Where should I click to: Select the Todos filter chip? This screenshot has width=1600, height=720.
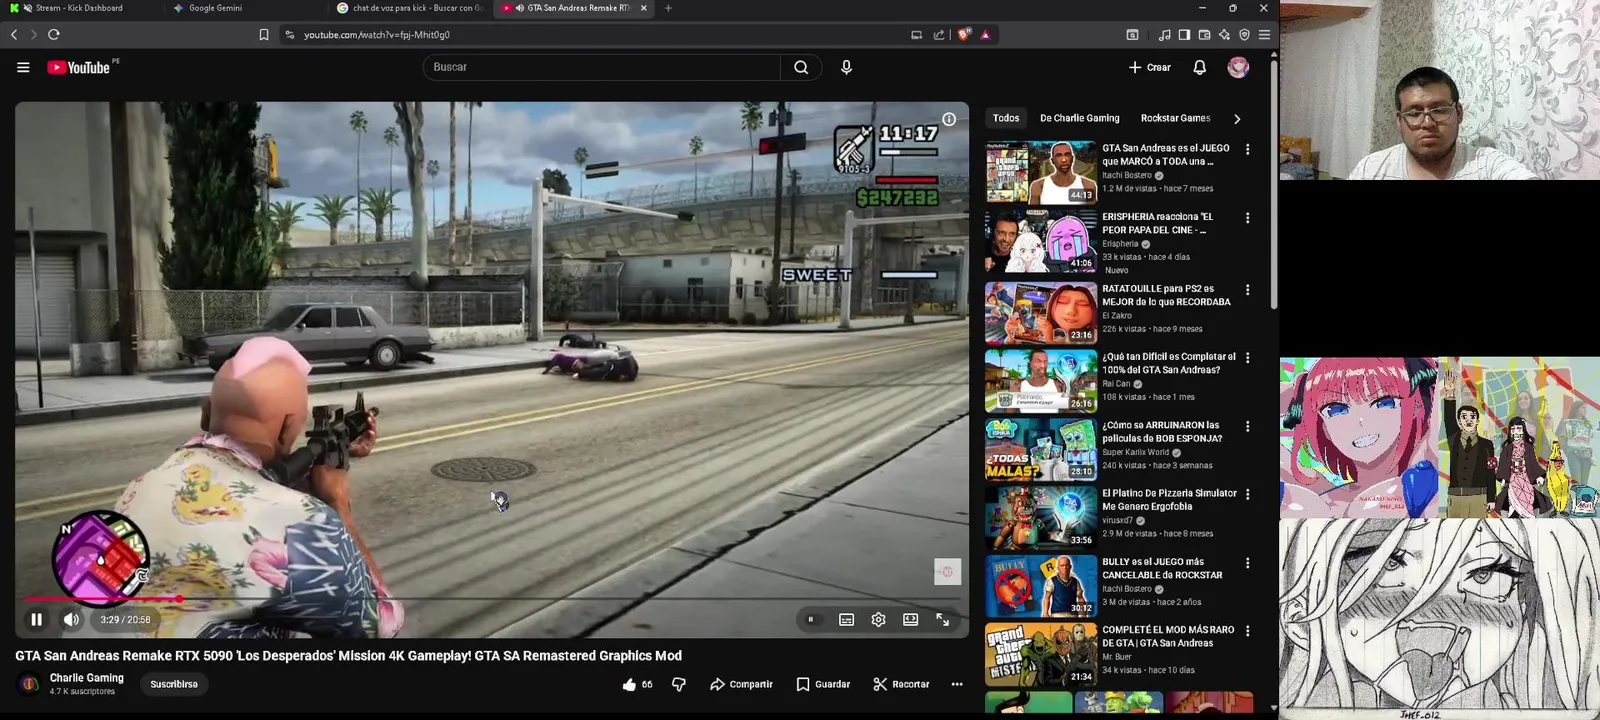tap(1006, 118)
